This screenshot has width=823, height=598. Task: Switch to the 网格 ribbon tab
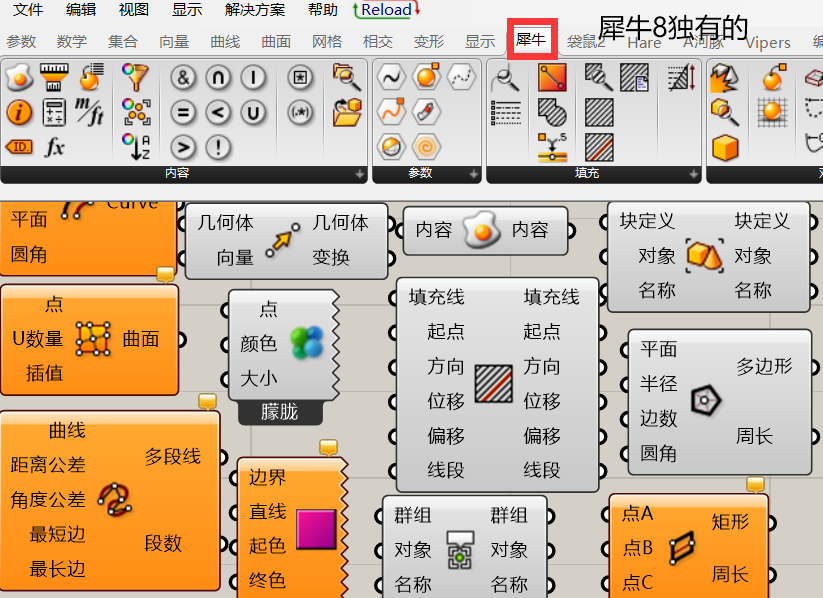[x=327, y=41]
